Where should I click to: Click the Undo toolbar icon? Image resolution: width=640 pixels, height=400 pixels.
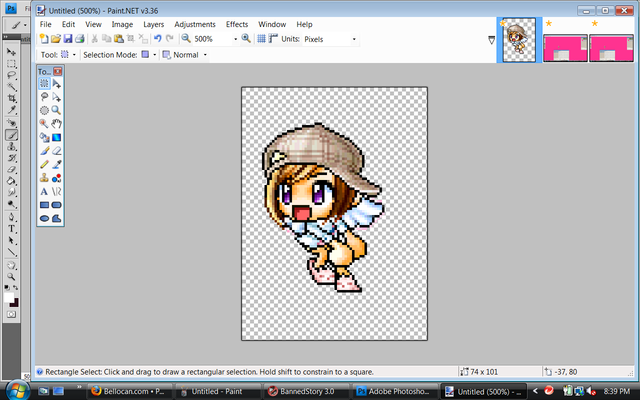pos(158,39)
